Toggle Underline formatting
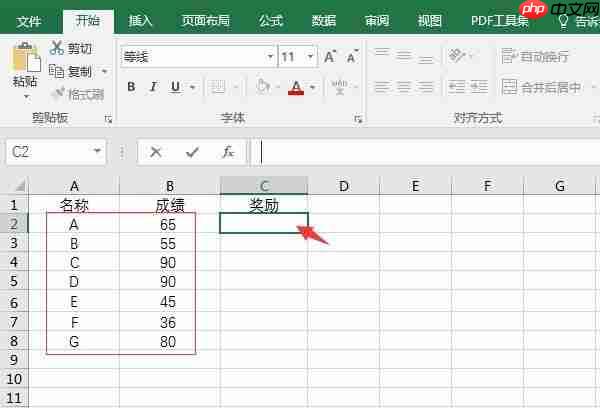 point(175,87)
